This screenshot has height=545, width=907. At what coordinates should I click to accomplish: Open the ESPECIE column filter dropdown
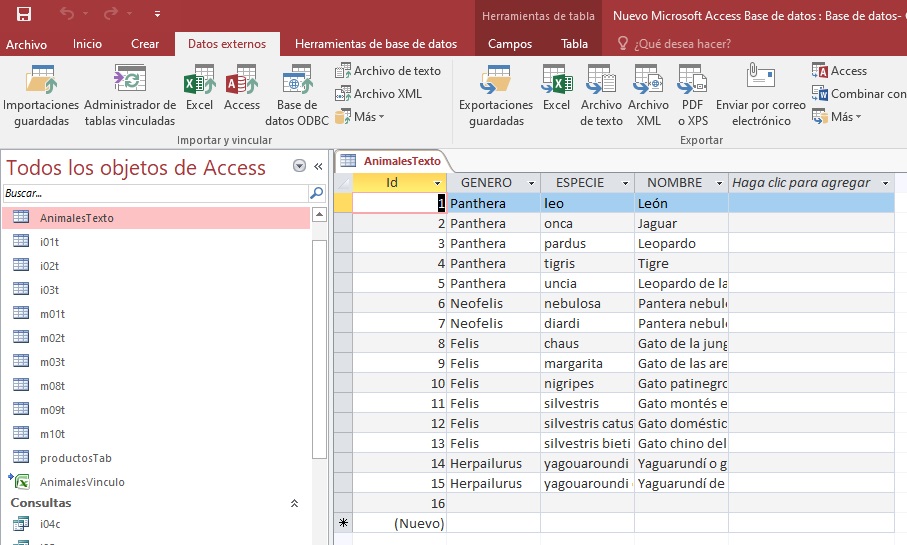click(625, 183)
